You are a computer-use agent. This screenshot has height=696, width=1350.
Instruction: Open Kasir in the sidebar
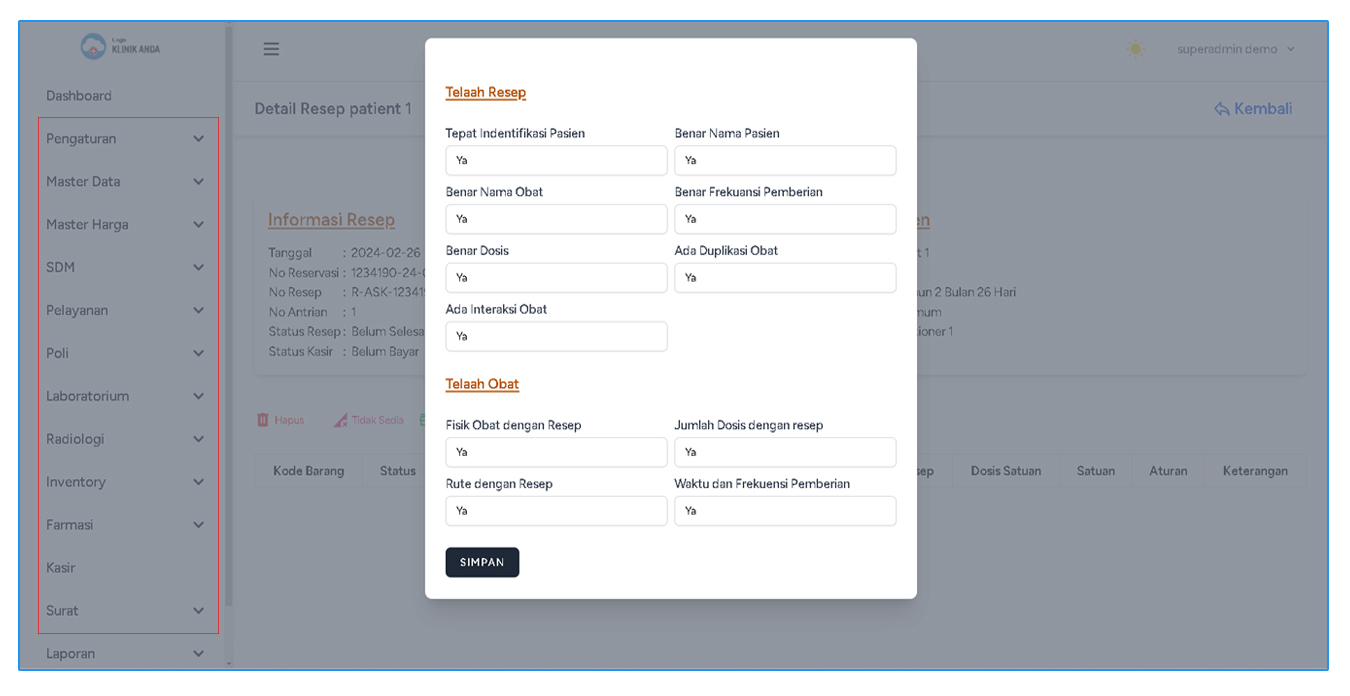(61, 568)
